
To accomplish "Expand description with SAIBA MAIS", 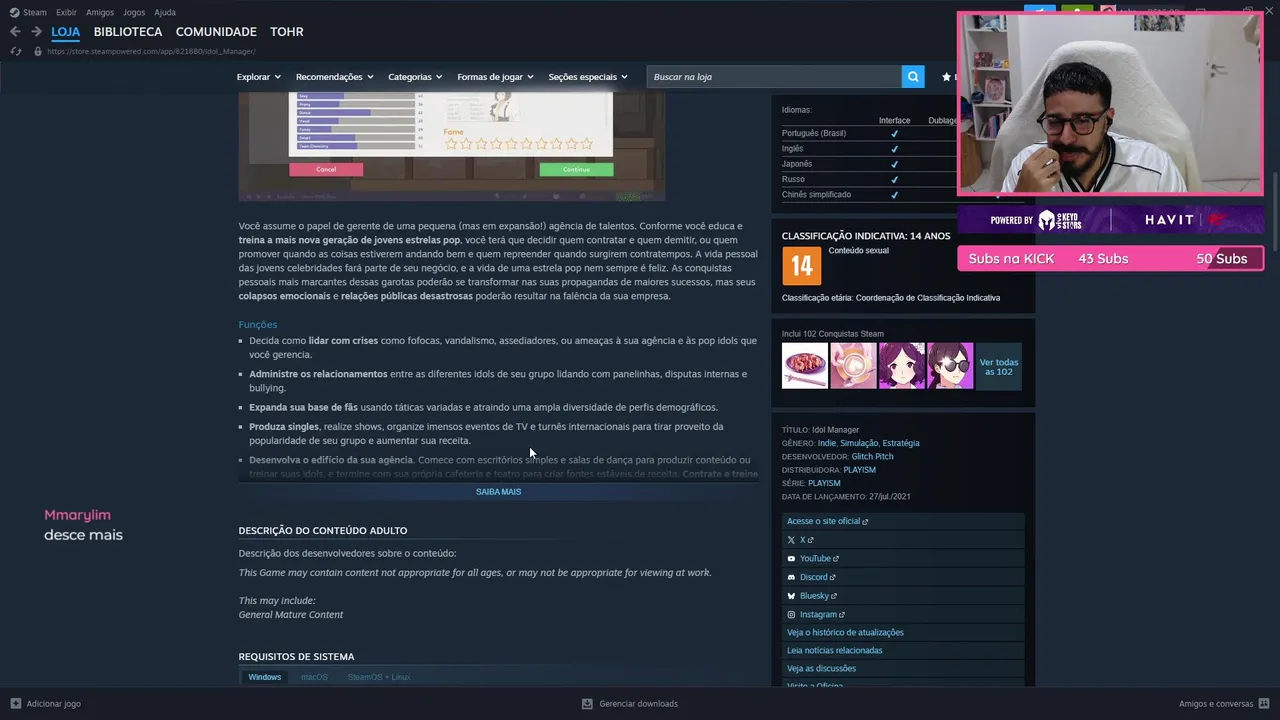I will tap(498, 492).
